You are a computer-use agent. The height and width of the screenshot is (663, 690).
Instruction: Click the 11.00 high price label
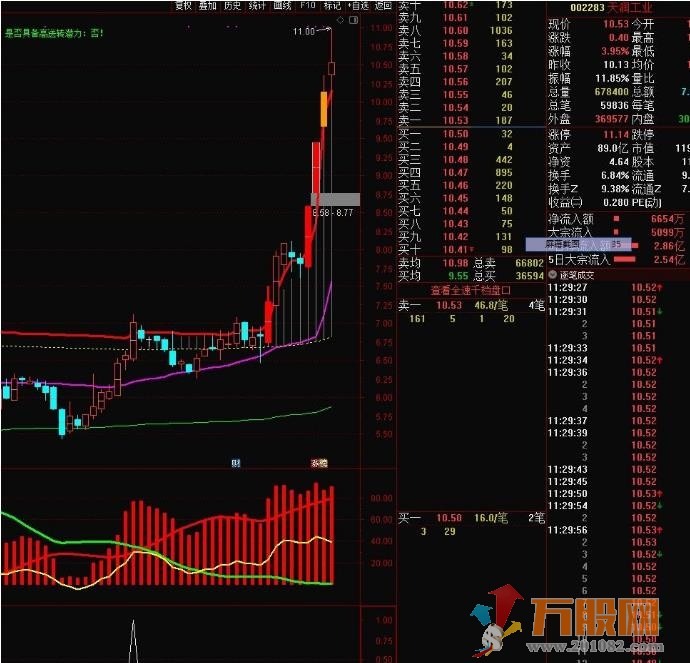click(304, 31)
